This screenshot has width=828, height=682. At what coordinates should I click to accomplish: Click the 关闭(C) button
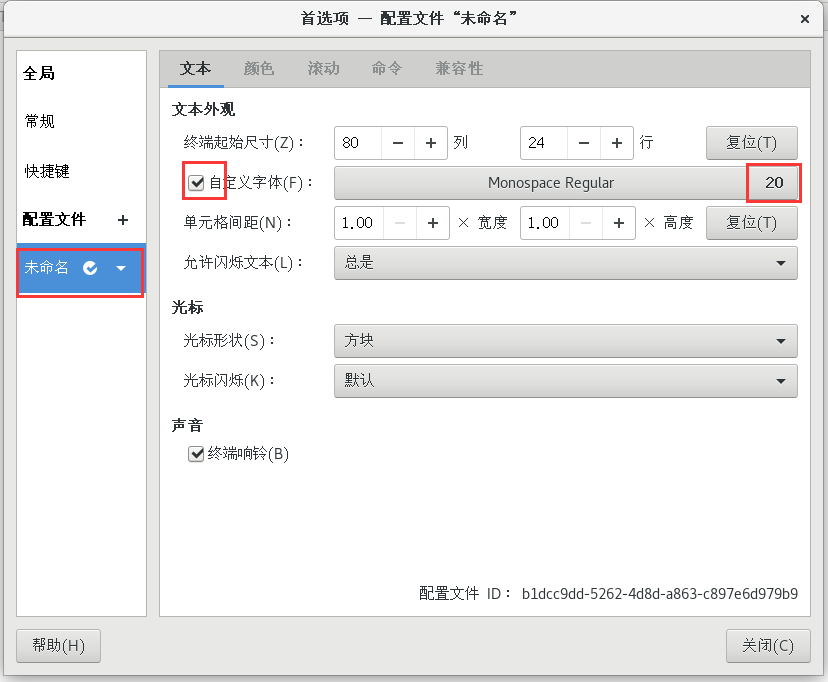(x=768, y=646)
